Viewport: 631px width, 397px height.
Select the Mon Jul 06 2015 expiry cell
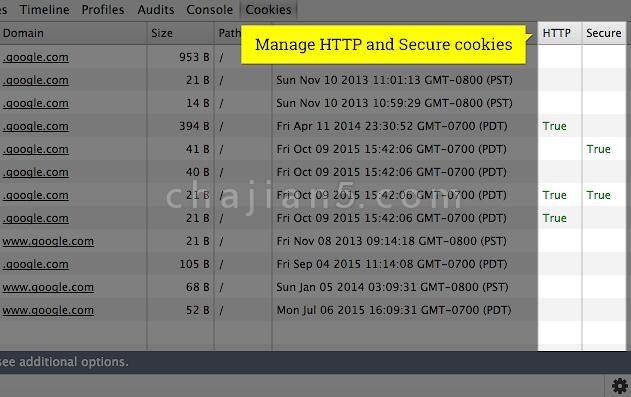(x=394, y=310)
